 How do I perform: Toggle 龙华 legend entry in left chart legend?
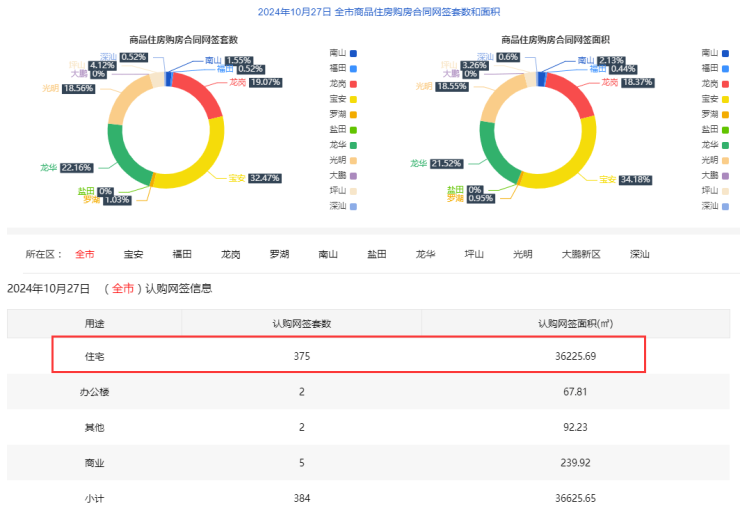tap(342, 145)
